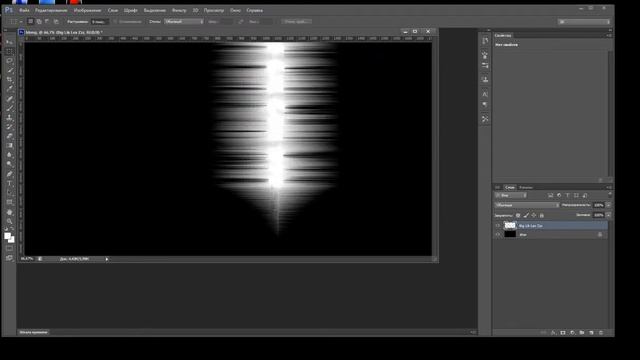The image size is (640, 360).
Task: Open the Файл menu
Action: (x=24, y=10)
